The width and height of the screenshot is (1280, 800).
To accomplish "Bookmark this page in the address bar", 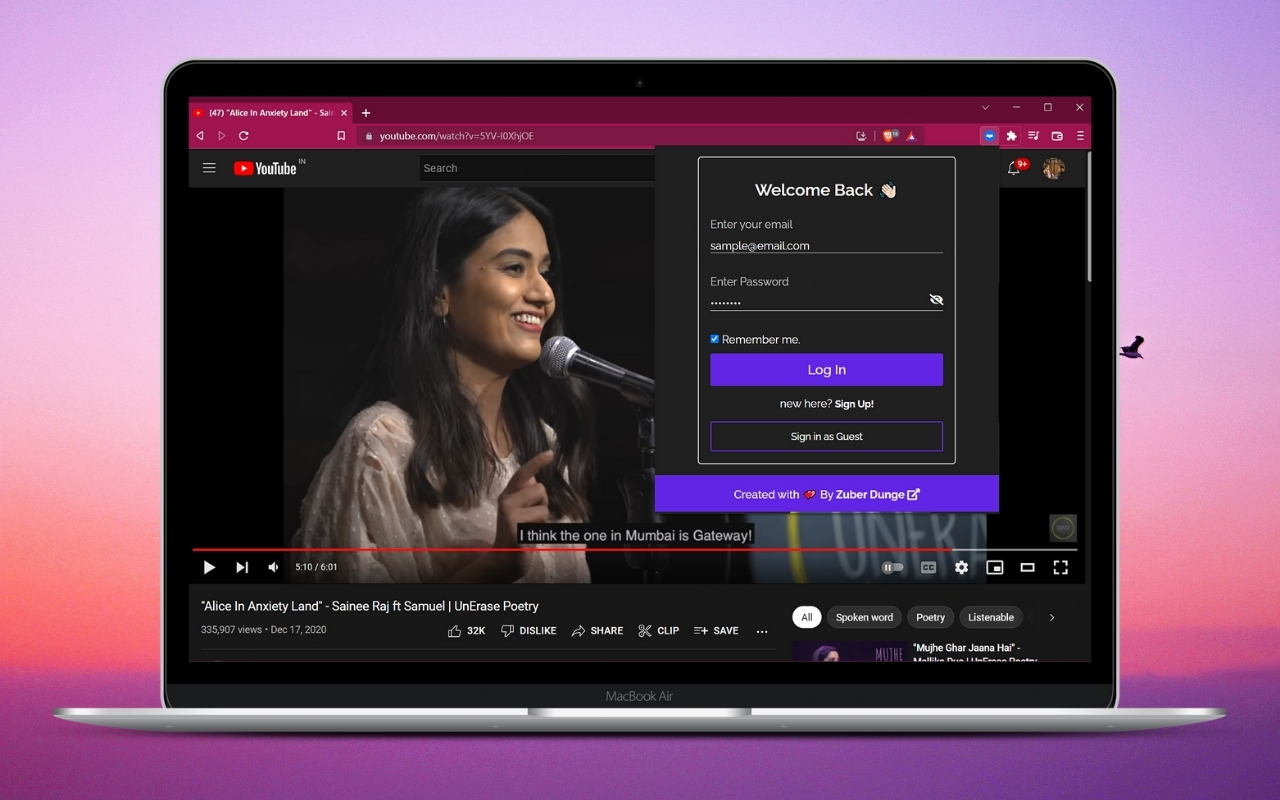I will [x=341, y=136].
